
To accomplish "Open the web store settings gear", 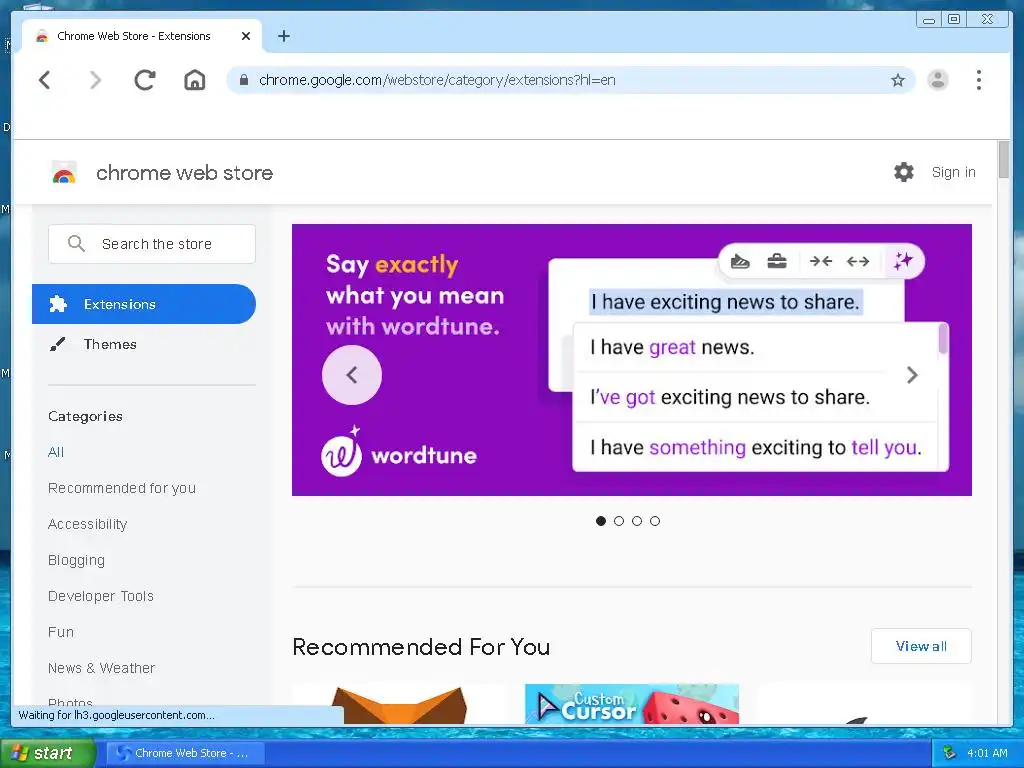I will [904, 172].
